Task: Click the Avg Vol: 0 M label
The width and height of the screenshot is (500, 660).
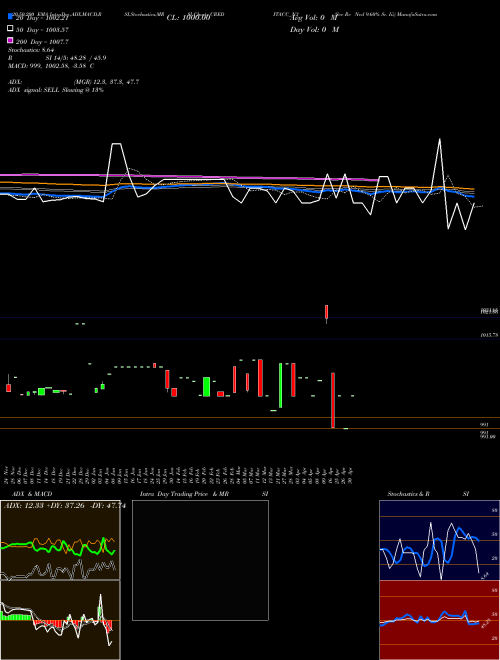Action: (314, 18)
